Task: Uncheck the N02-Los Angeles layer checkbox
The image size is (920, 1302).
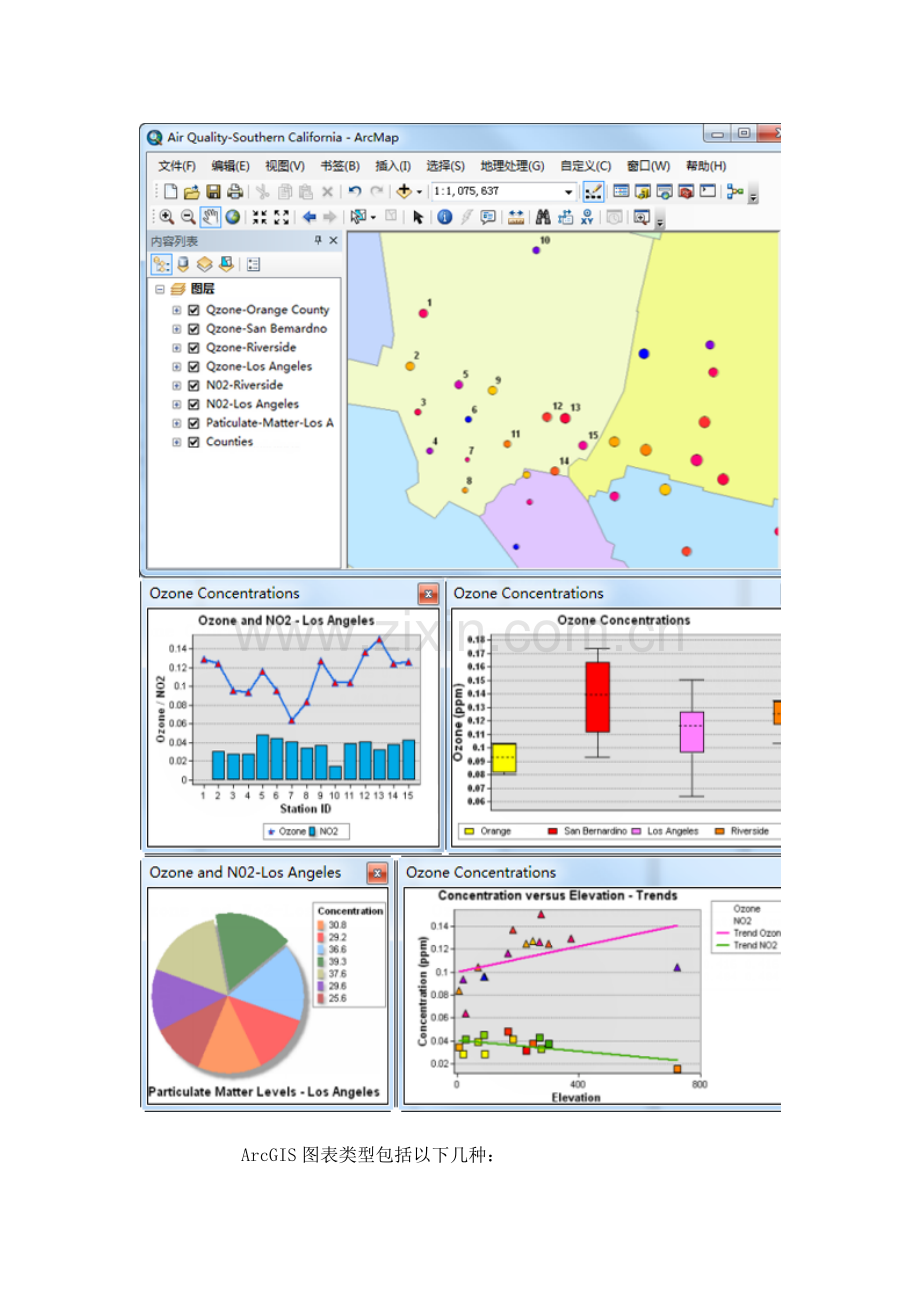Action: [x=194, y=404]
